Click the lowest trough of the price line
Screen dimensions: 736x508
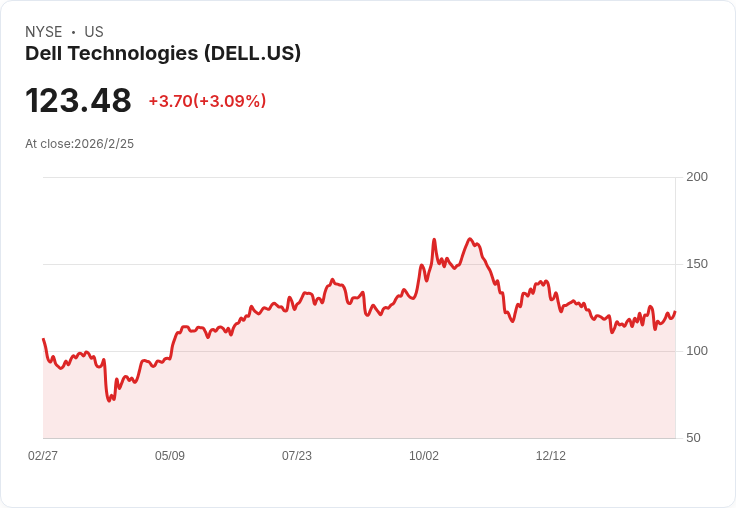(109, 400)
